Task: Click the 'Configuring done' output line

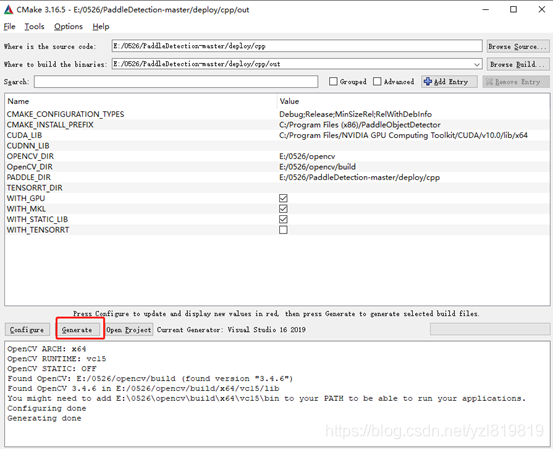Action: click(x=47, y=408)
